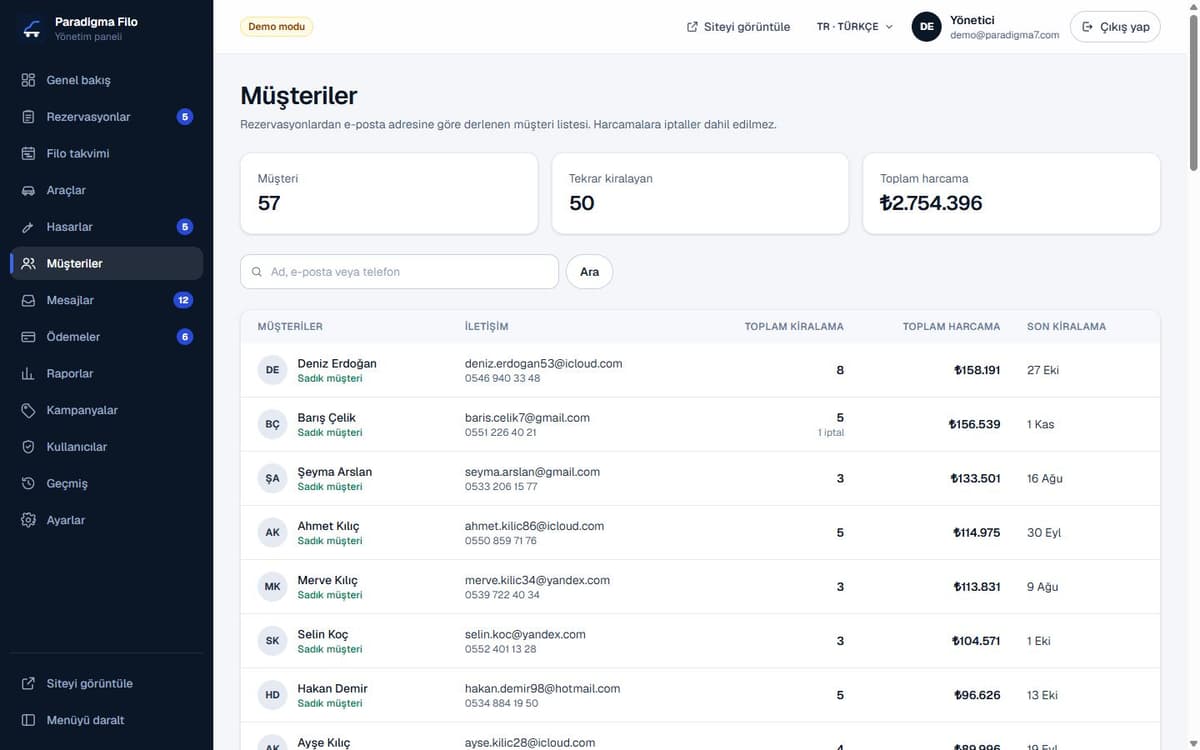Open the Müşteriler menu item
The height and width of the screenshot is (750, 1200).
tap(107, 264)
